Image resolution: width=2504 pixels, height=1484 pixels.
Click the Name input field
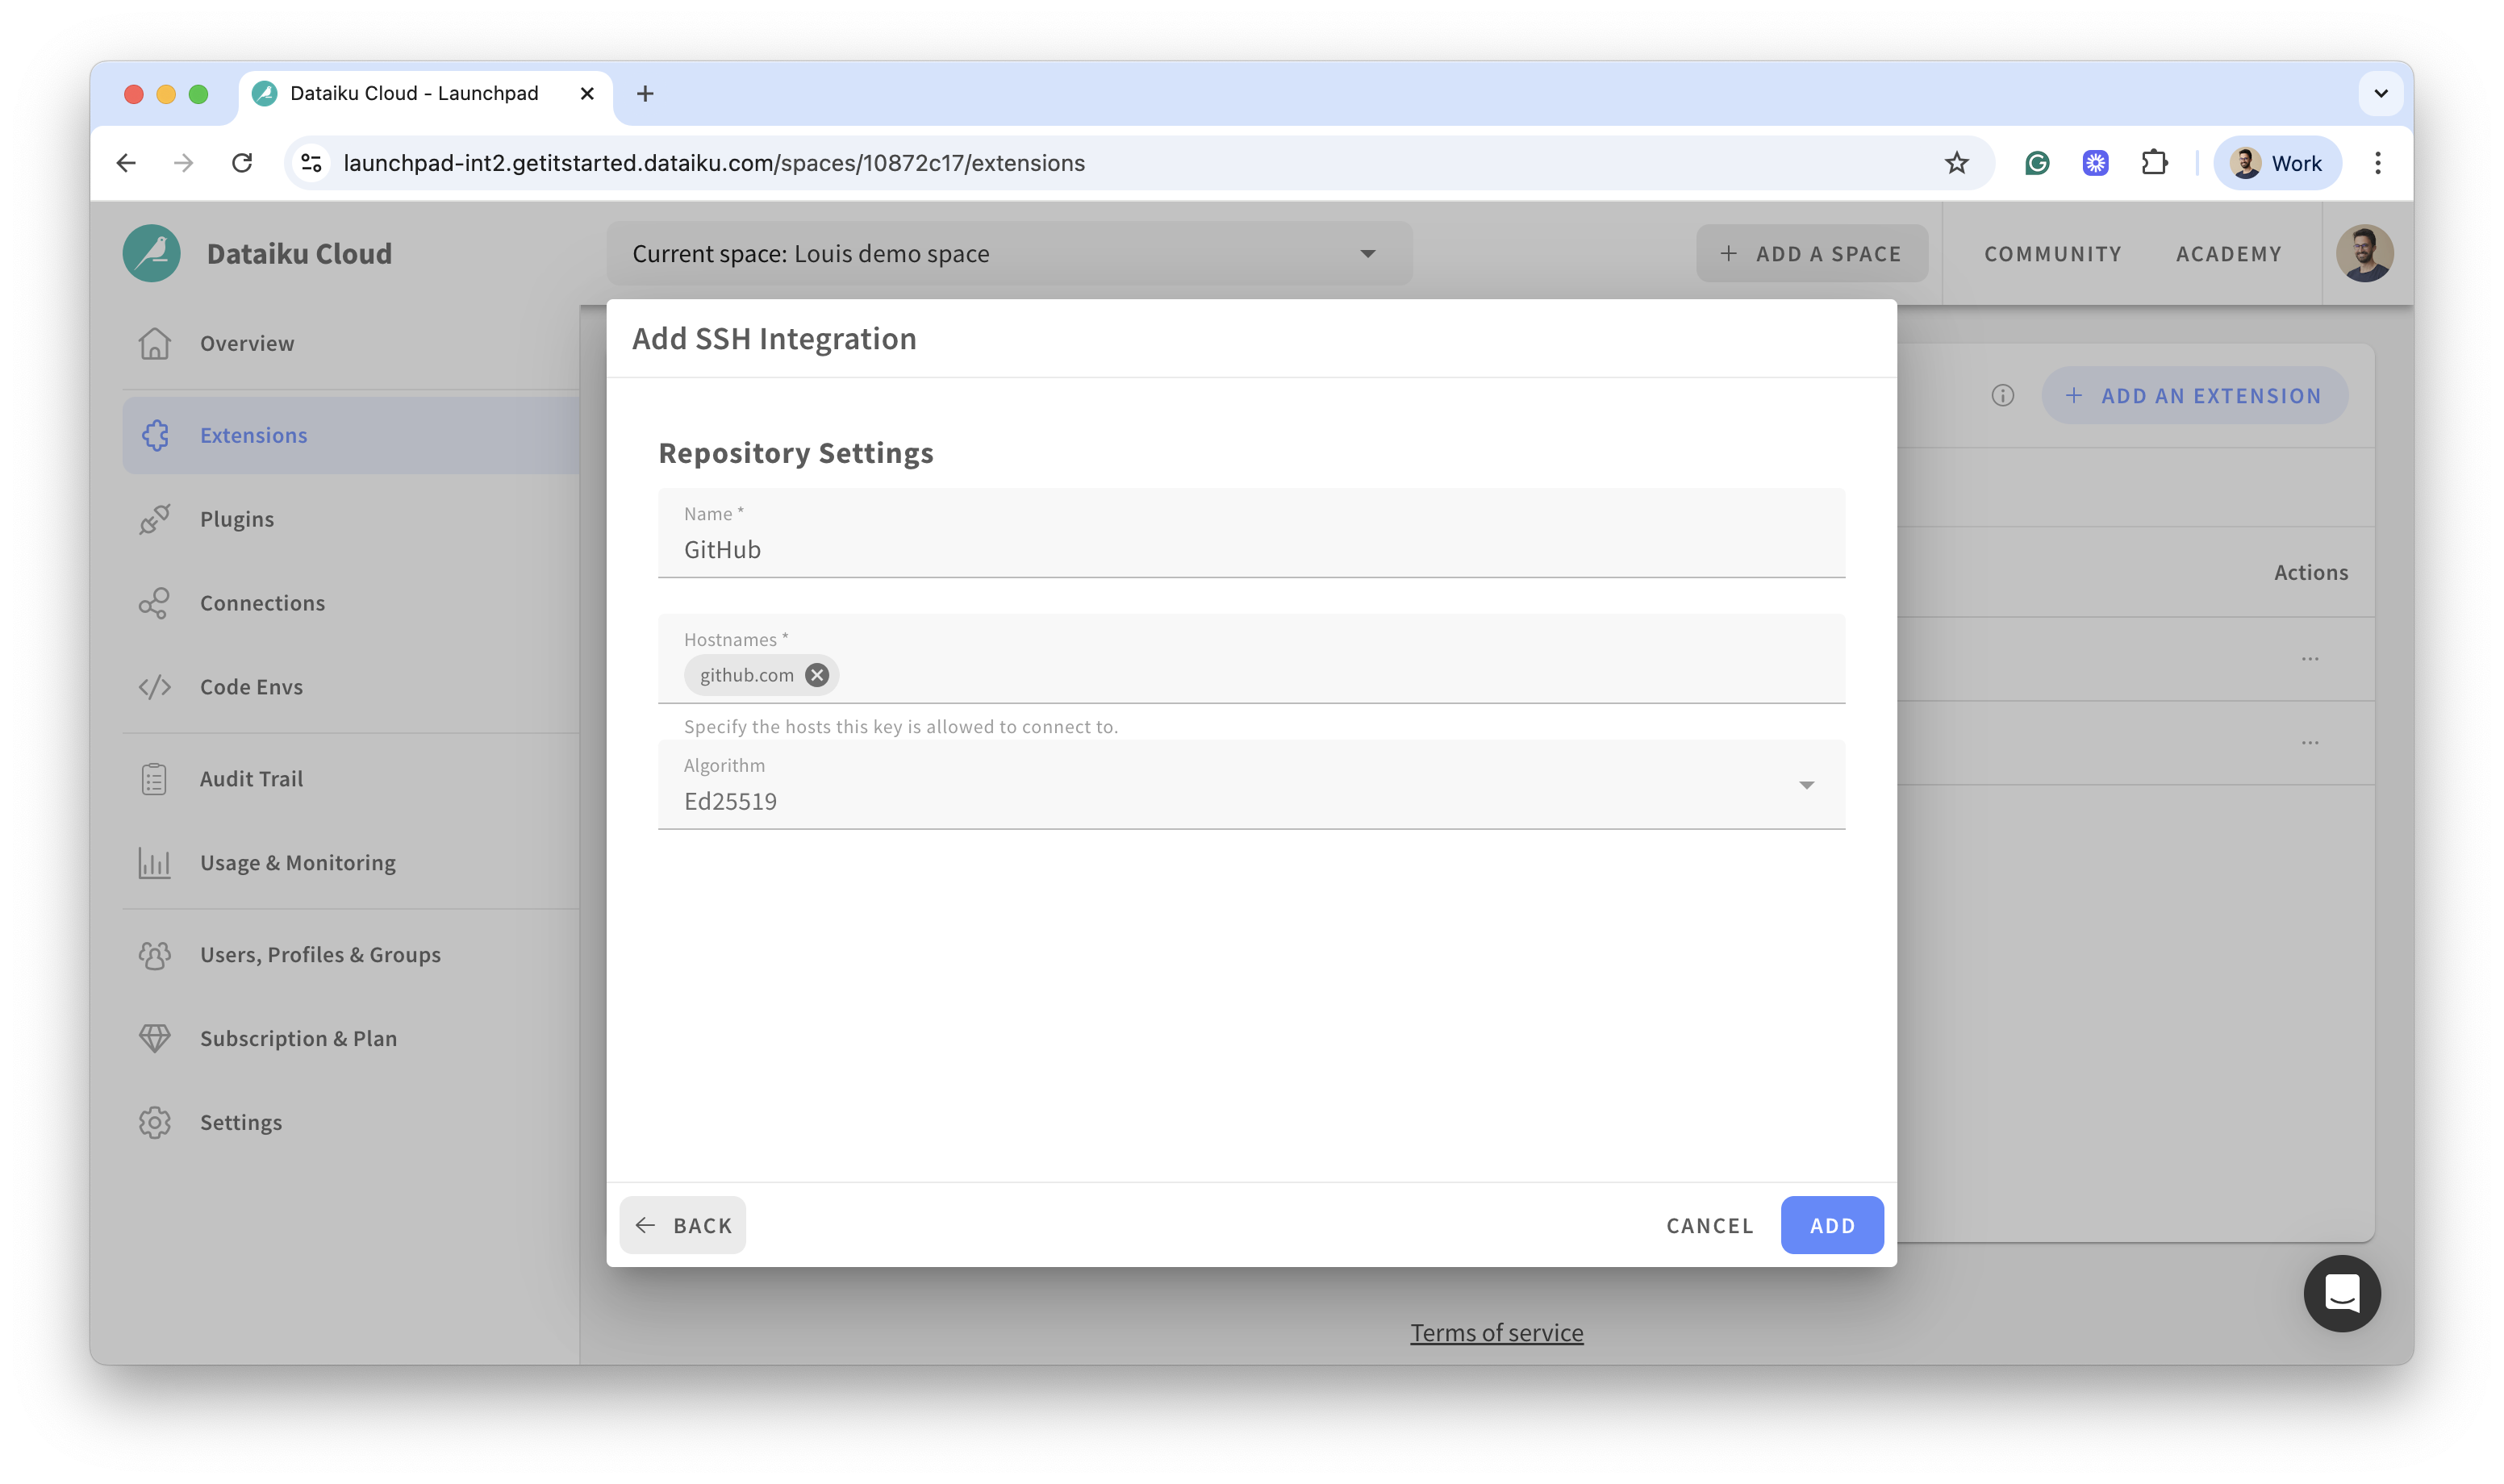tap(1251, 533)
